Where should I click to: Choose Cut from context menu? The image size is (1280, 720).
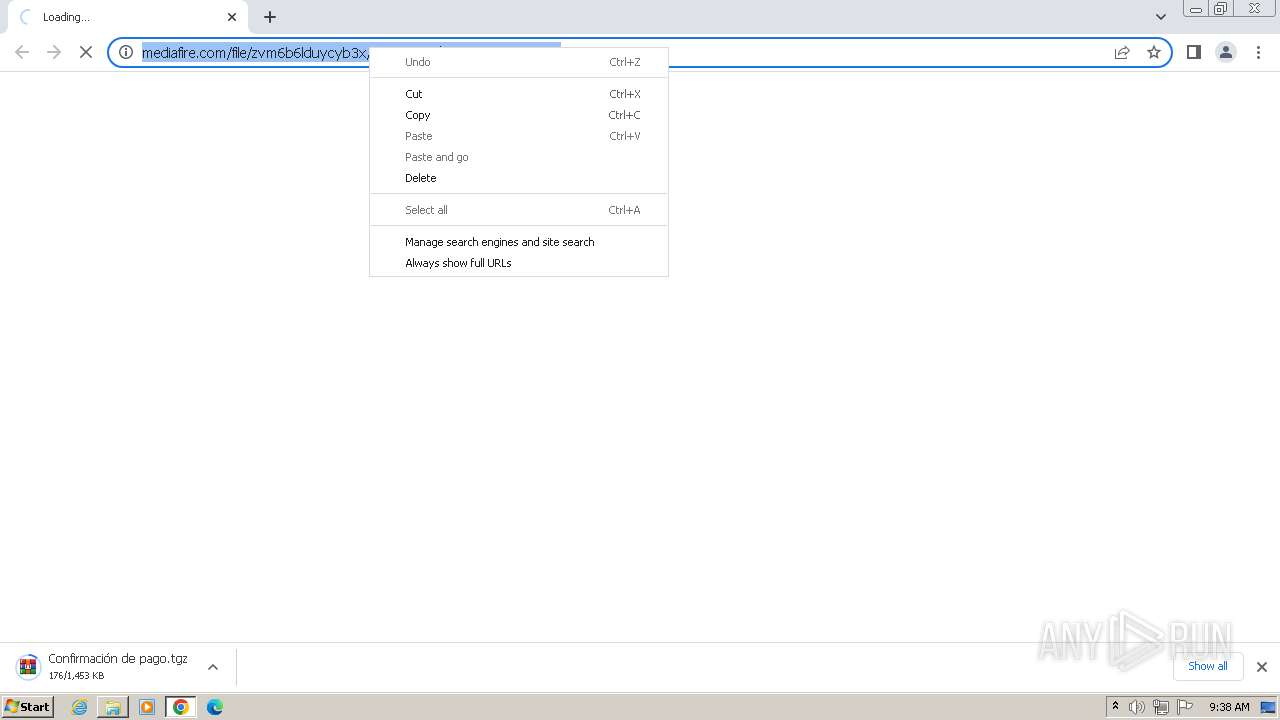(519, 94)
